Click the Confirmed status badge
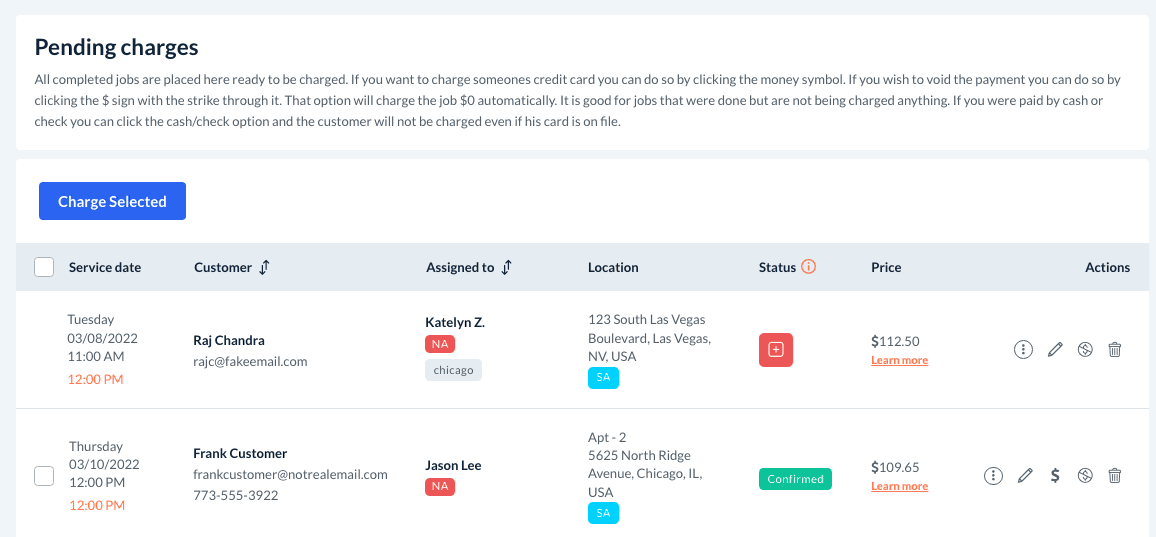 tap(795, 479)
